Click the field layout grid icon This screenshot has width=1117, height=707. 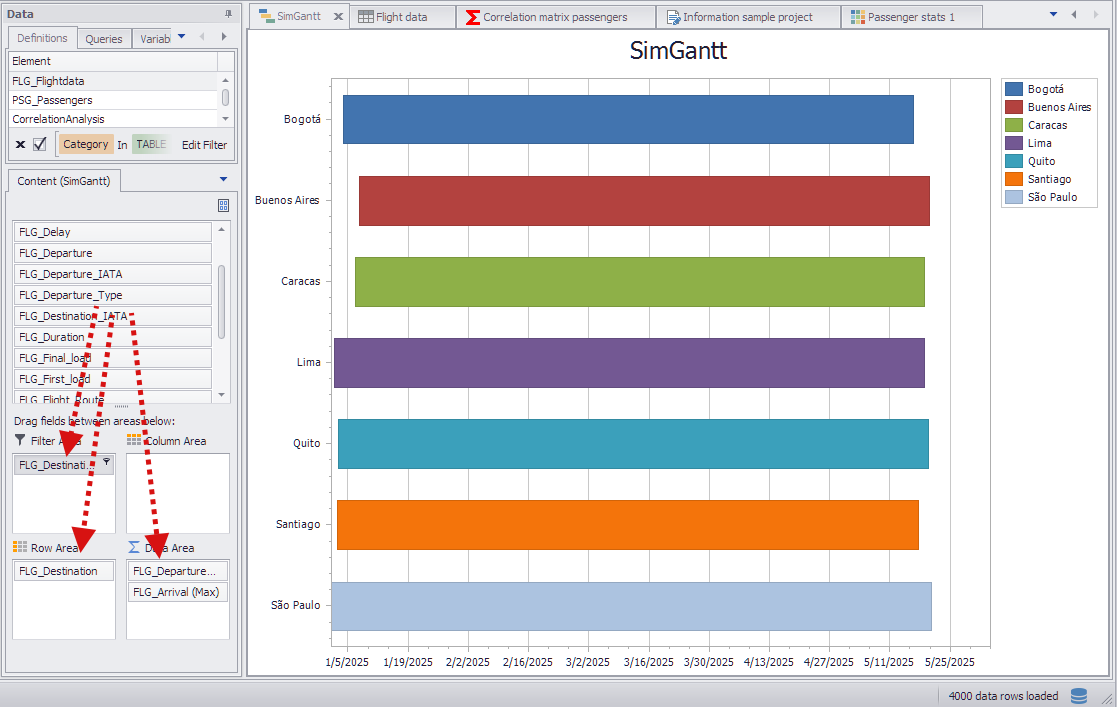point(223,205)
